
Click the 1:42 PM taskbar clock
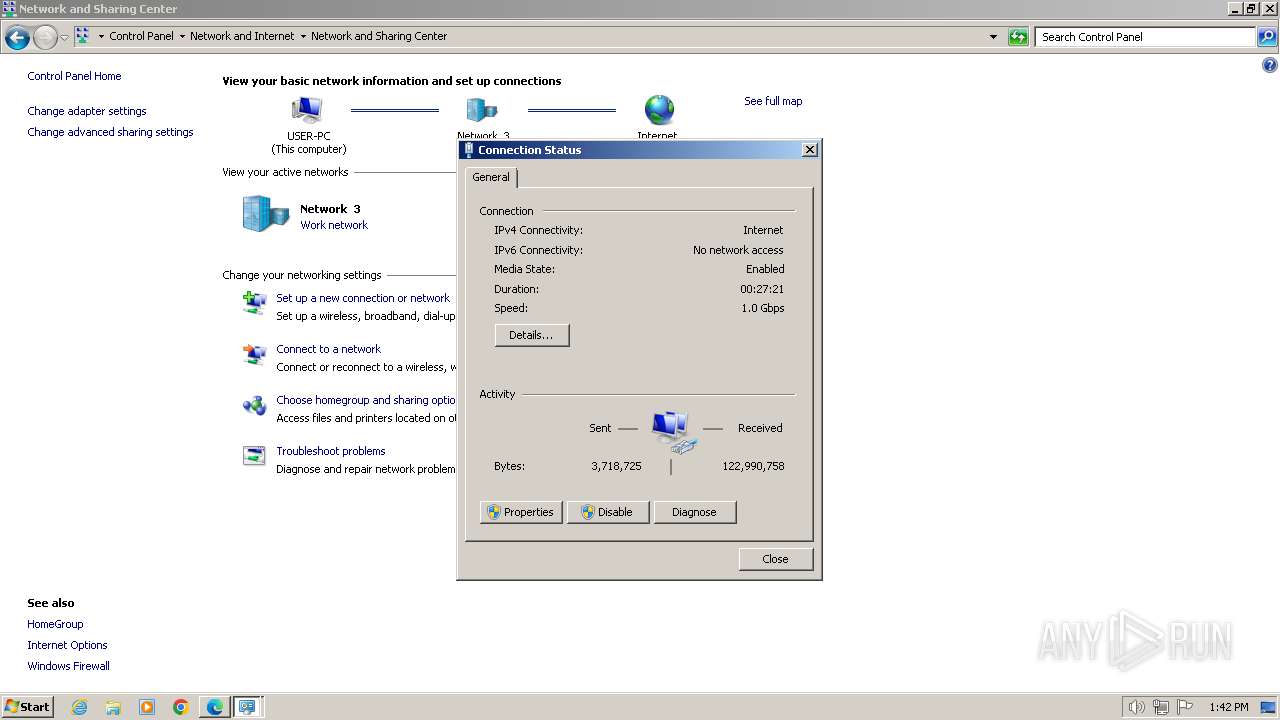coord(1229,707)
